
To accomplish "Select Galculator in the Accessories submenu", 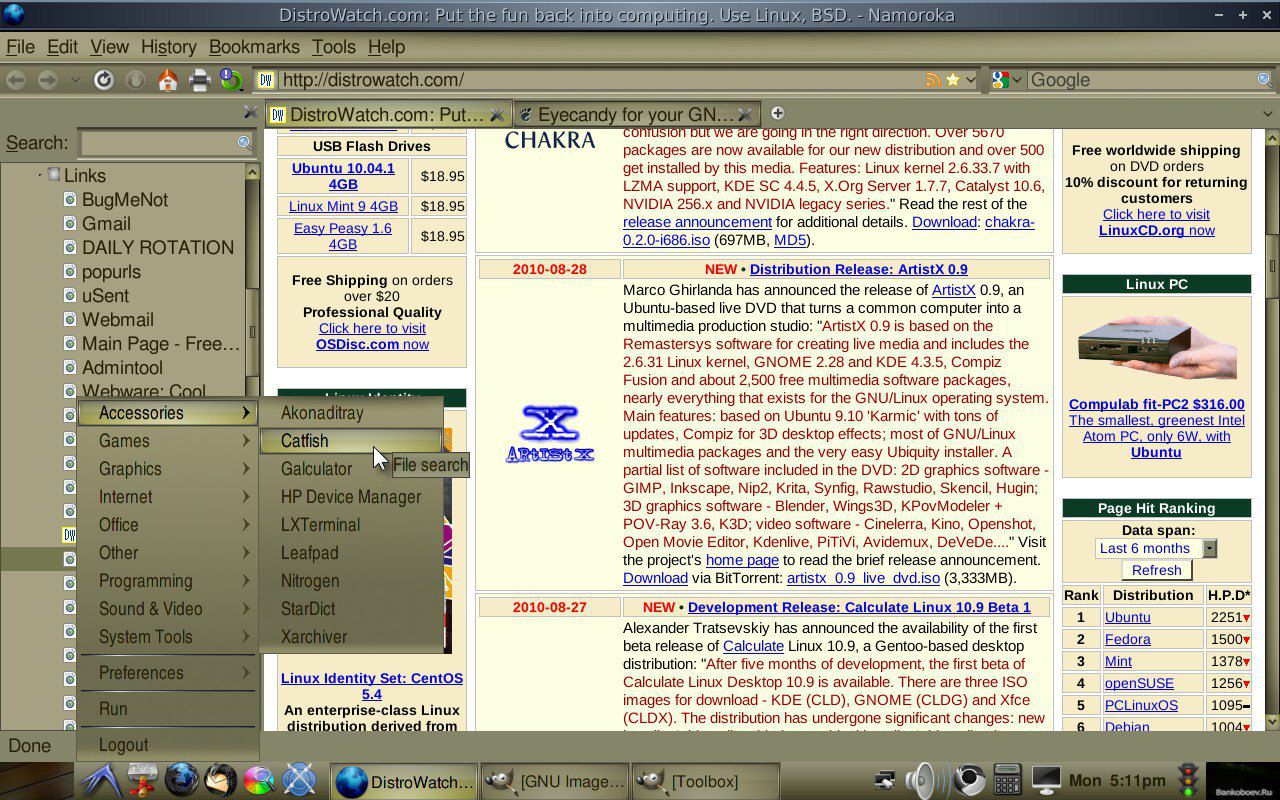I will [351, 469].
